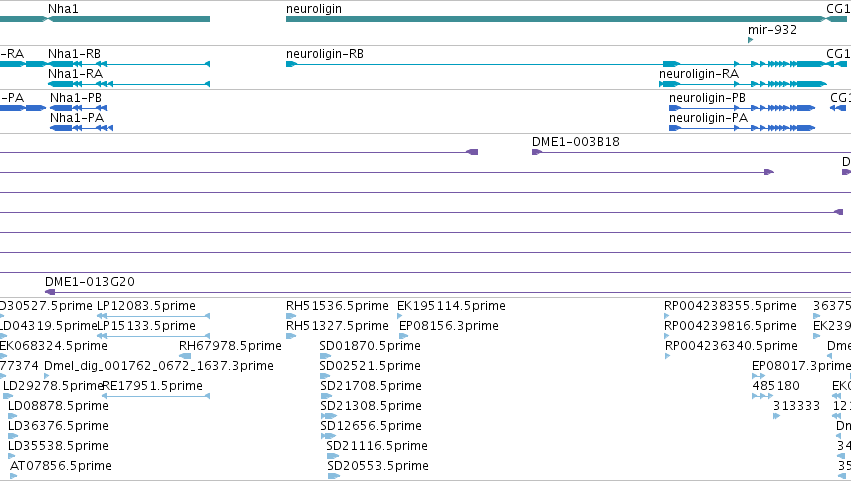Click the SD02521.5prime EST label
The width and height of the screenshot is (851, 481).
[370, 366]
